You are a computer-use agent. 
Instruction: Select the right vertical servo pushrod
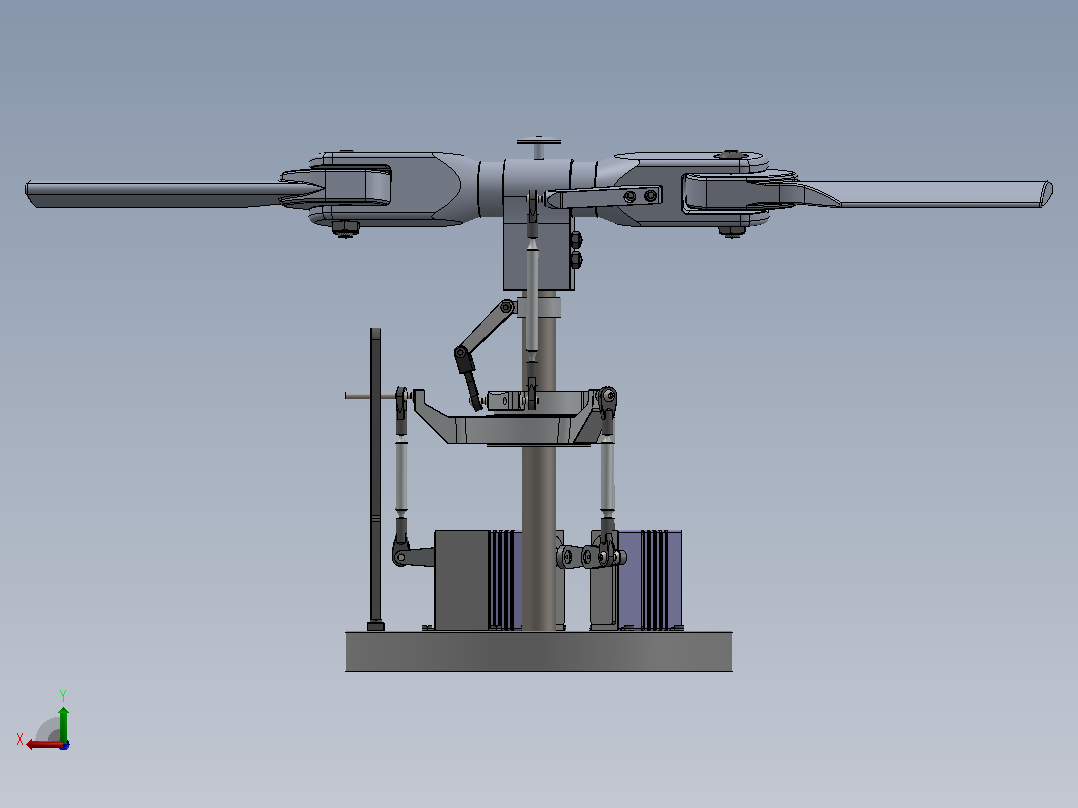[607, 475]
